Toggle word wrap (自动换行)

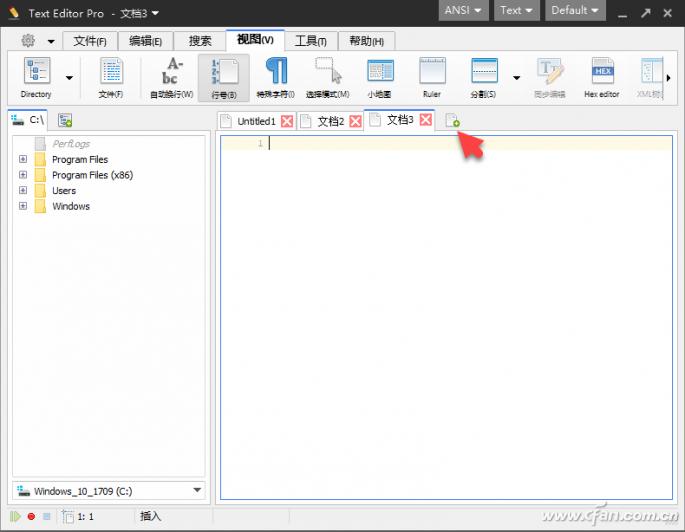tap(171, 76)
